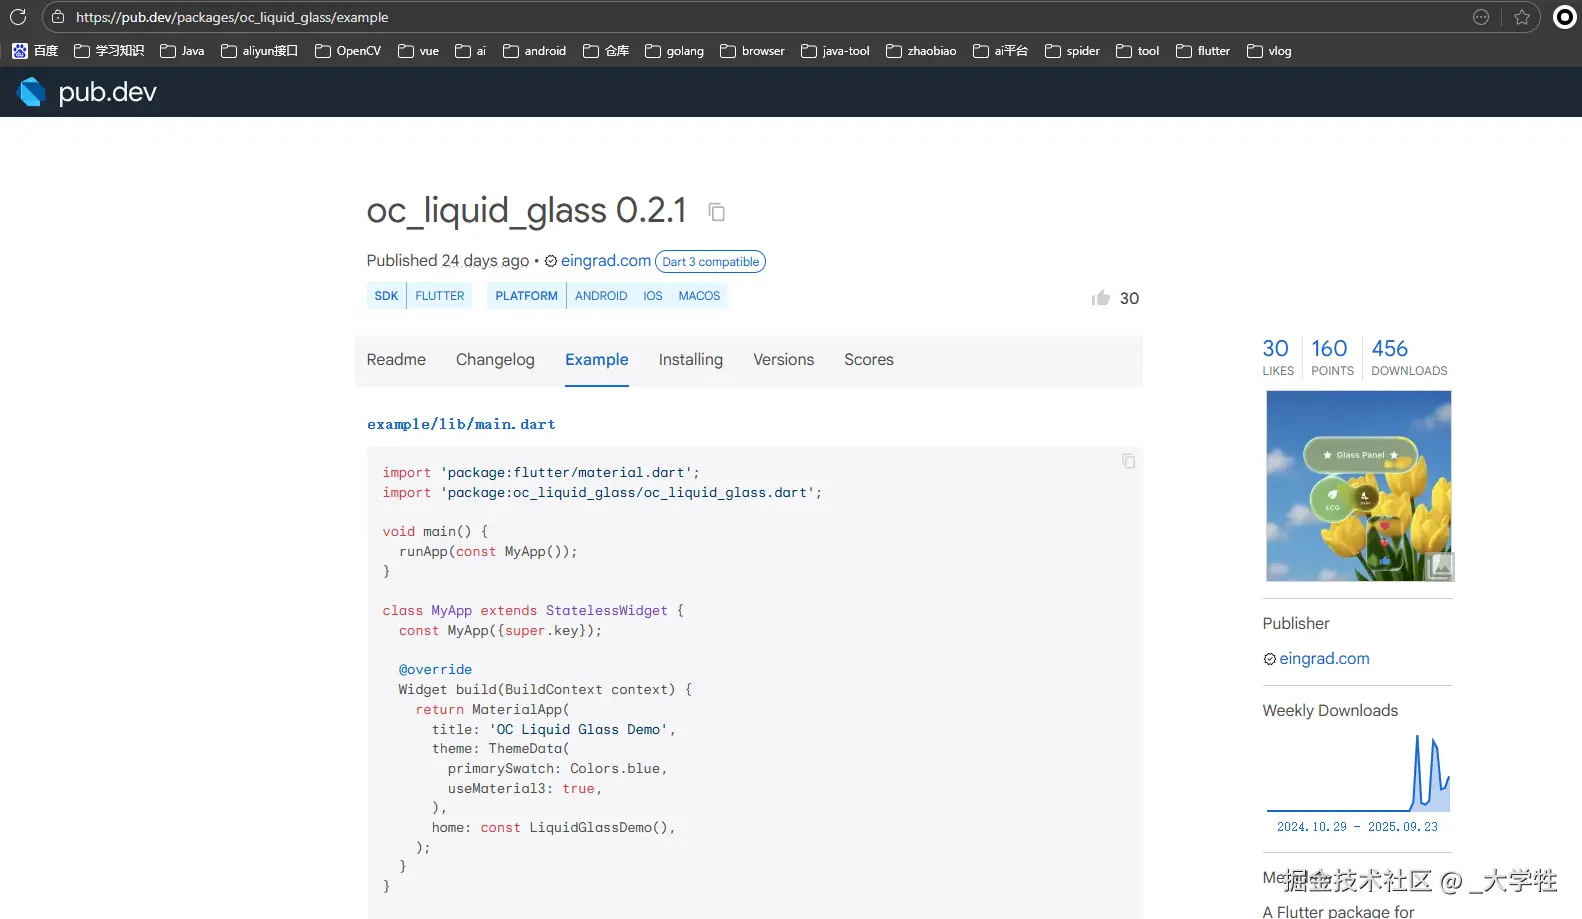Click the ANDROID platform tag
The height and width of the screenshot is (919, 1582).
pyautogui.click(x=601, y=296)
